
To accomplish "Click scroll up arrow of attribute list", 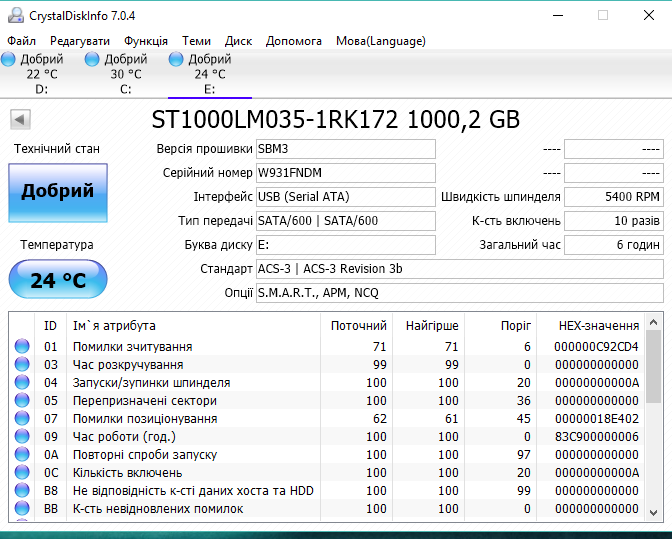I will tap(654, 322).
